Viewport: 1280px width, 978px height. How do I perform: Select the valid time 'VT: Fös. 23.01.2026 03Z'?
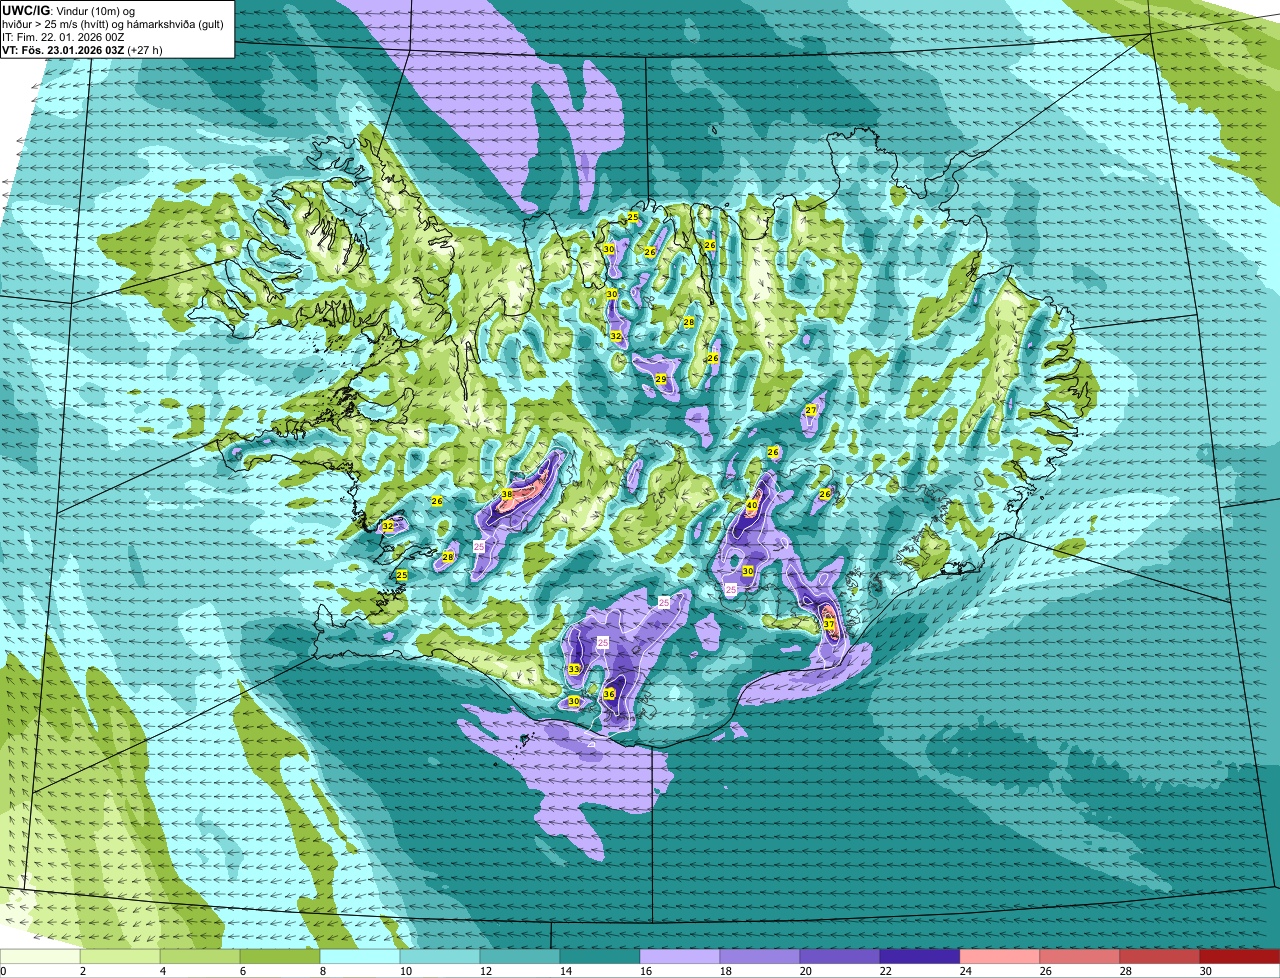click(63, 50)
